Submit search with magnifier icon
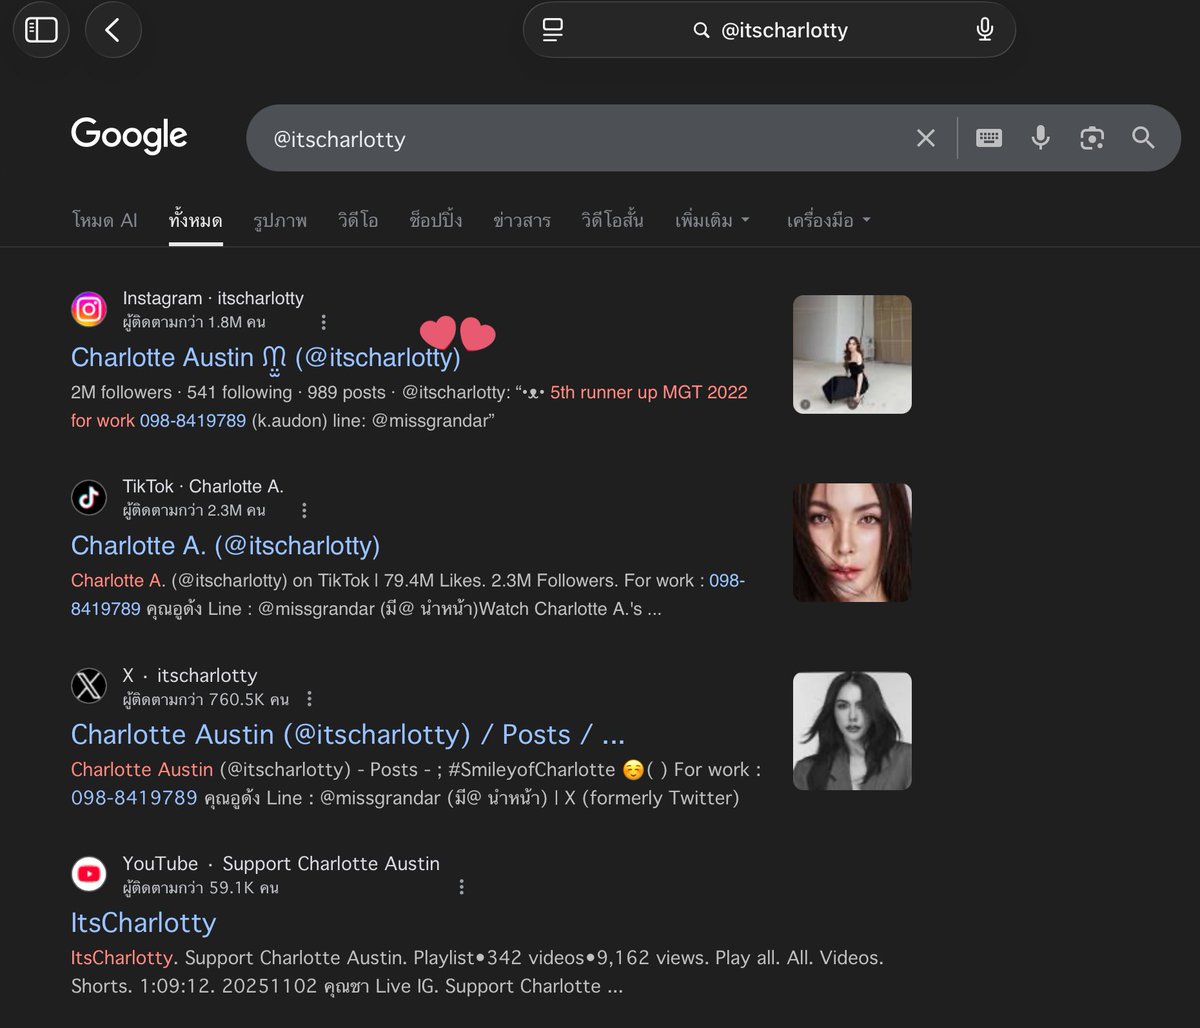Screen dimensions: 1200x1028 (x=1143, y=138)
